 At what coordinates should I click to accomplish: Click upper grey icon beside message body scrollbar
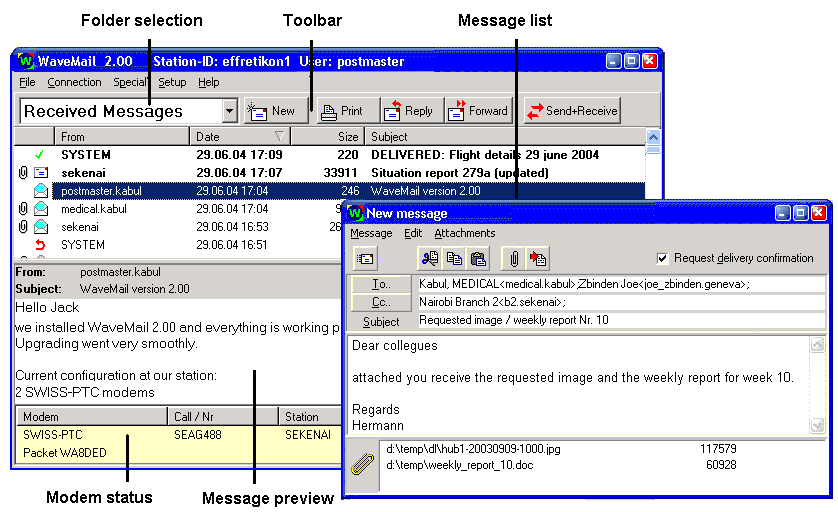pos(817,345)
